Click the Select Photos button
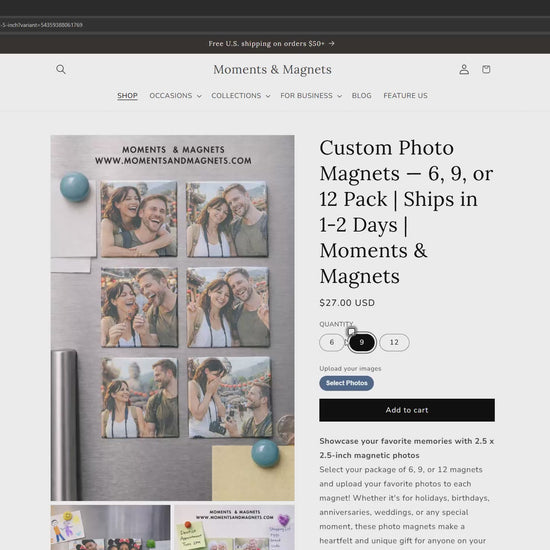 coord(347,383)
